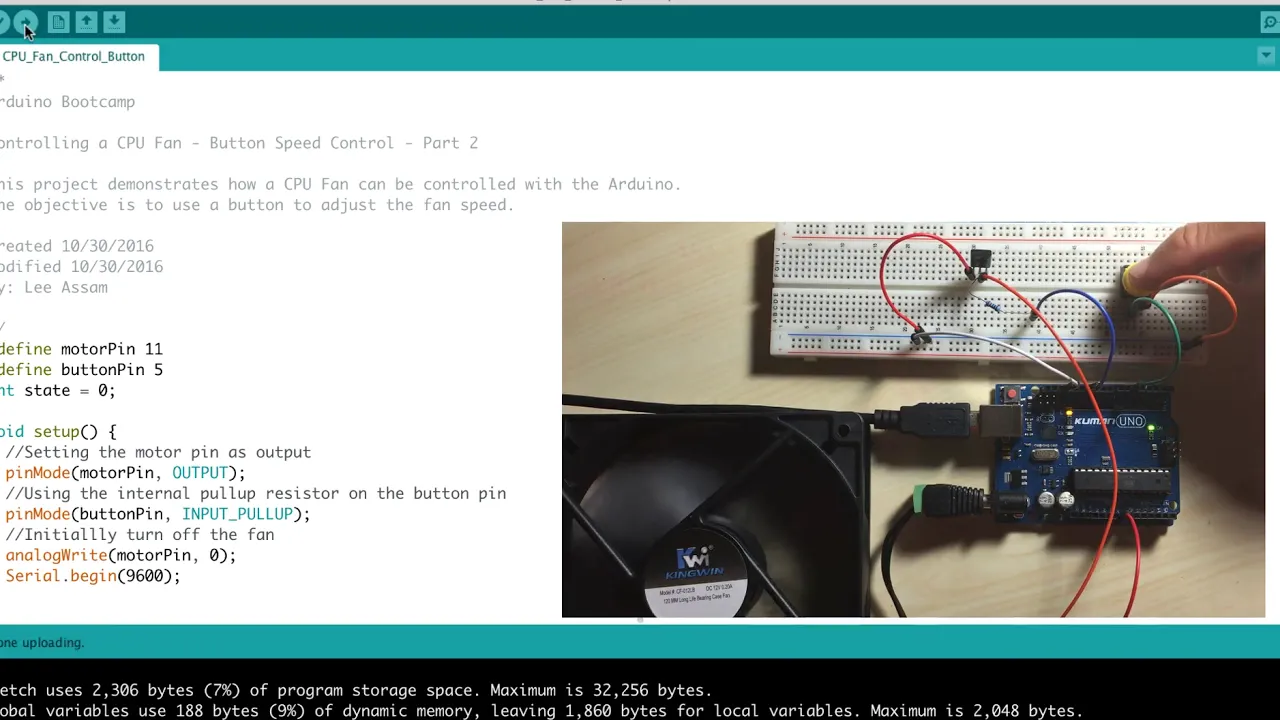The height and width of the screenshot is (720, 1280).
Task: Click the 'Initiallly turn off the fan' comment
Action: pos(140,535)
